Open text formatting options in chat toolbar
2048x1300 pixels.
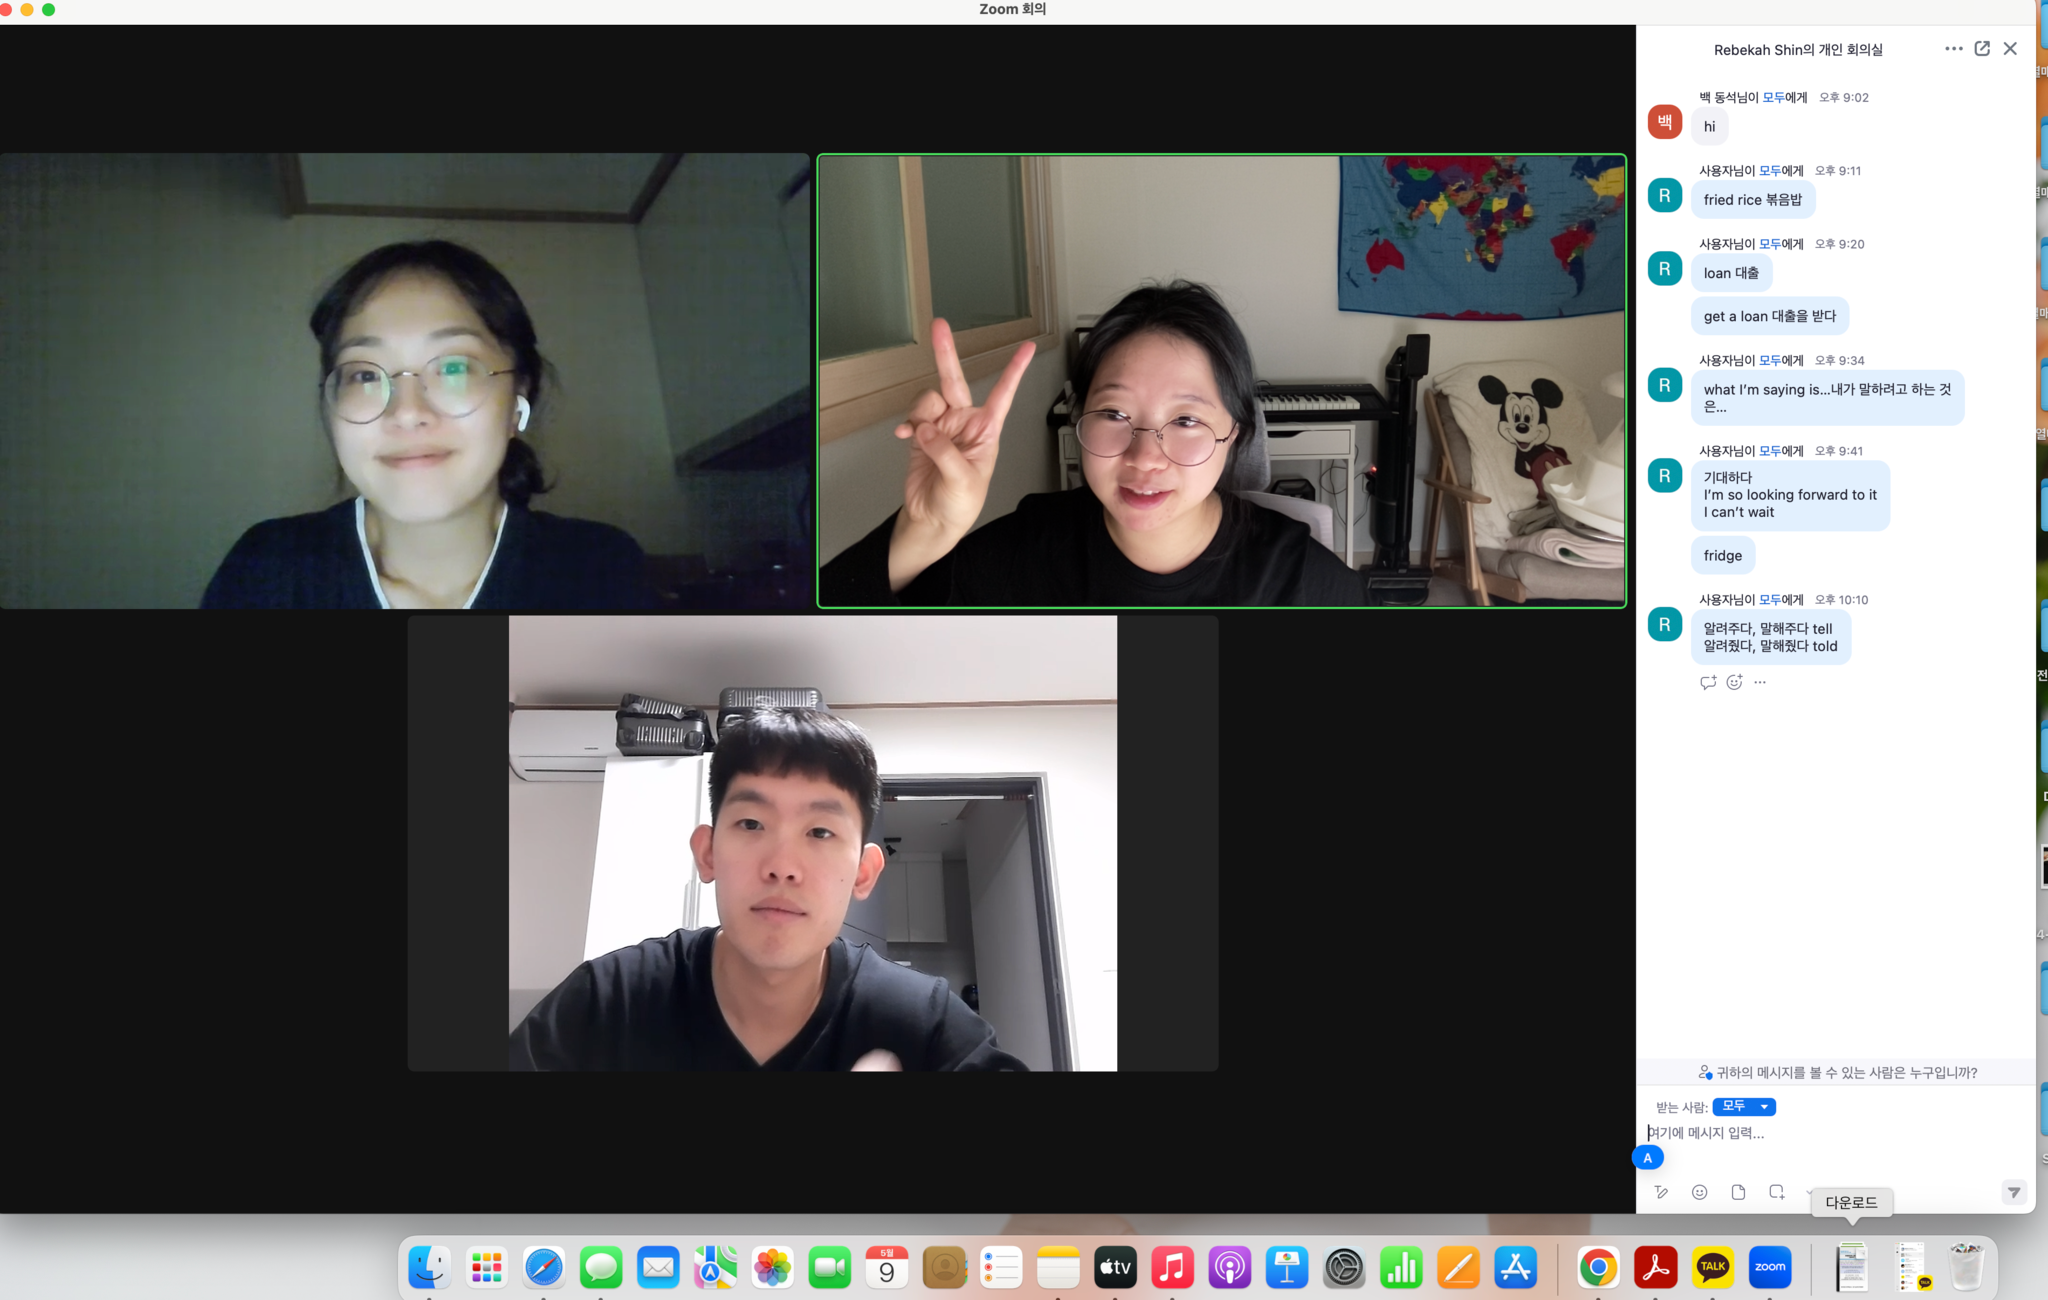click(1661, 1192)
